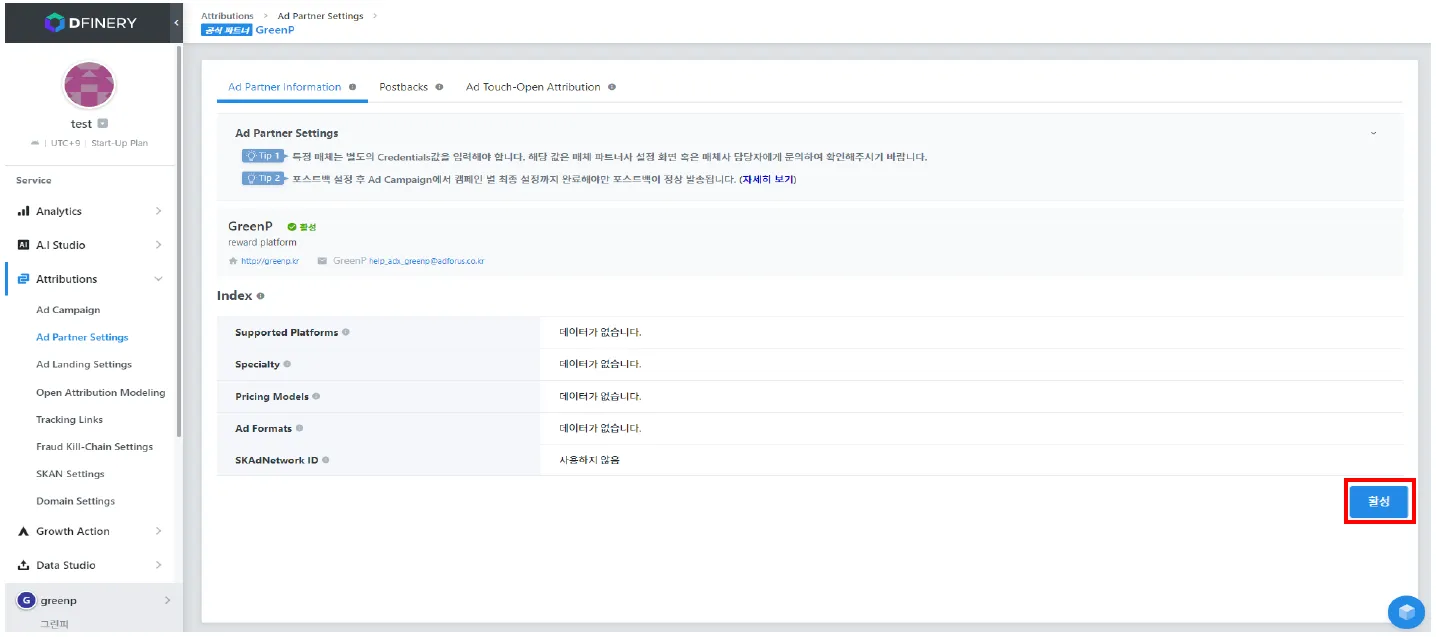Viewport: 1436px width, 637px height.
Task: Click the Growth Action icon
Action: pos(24,531)
